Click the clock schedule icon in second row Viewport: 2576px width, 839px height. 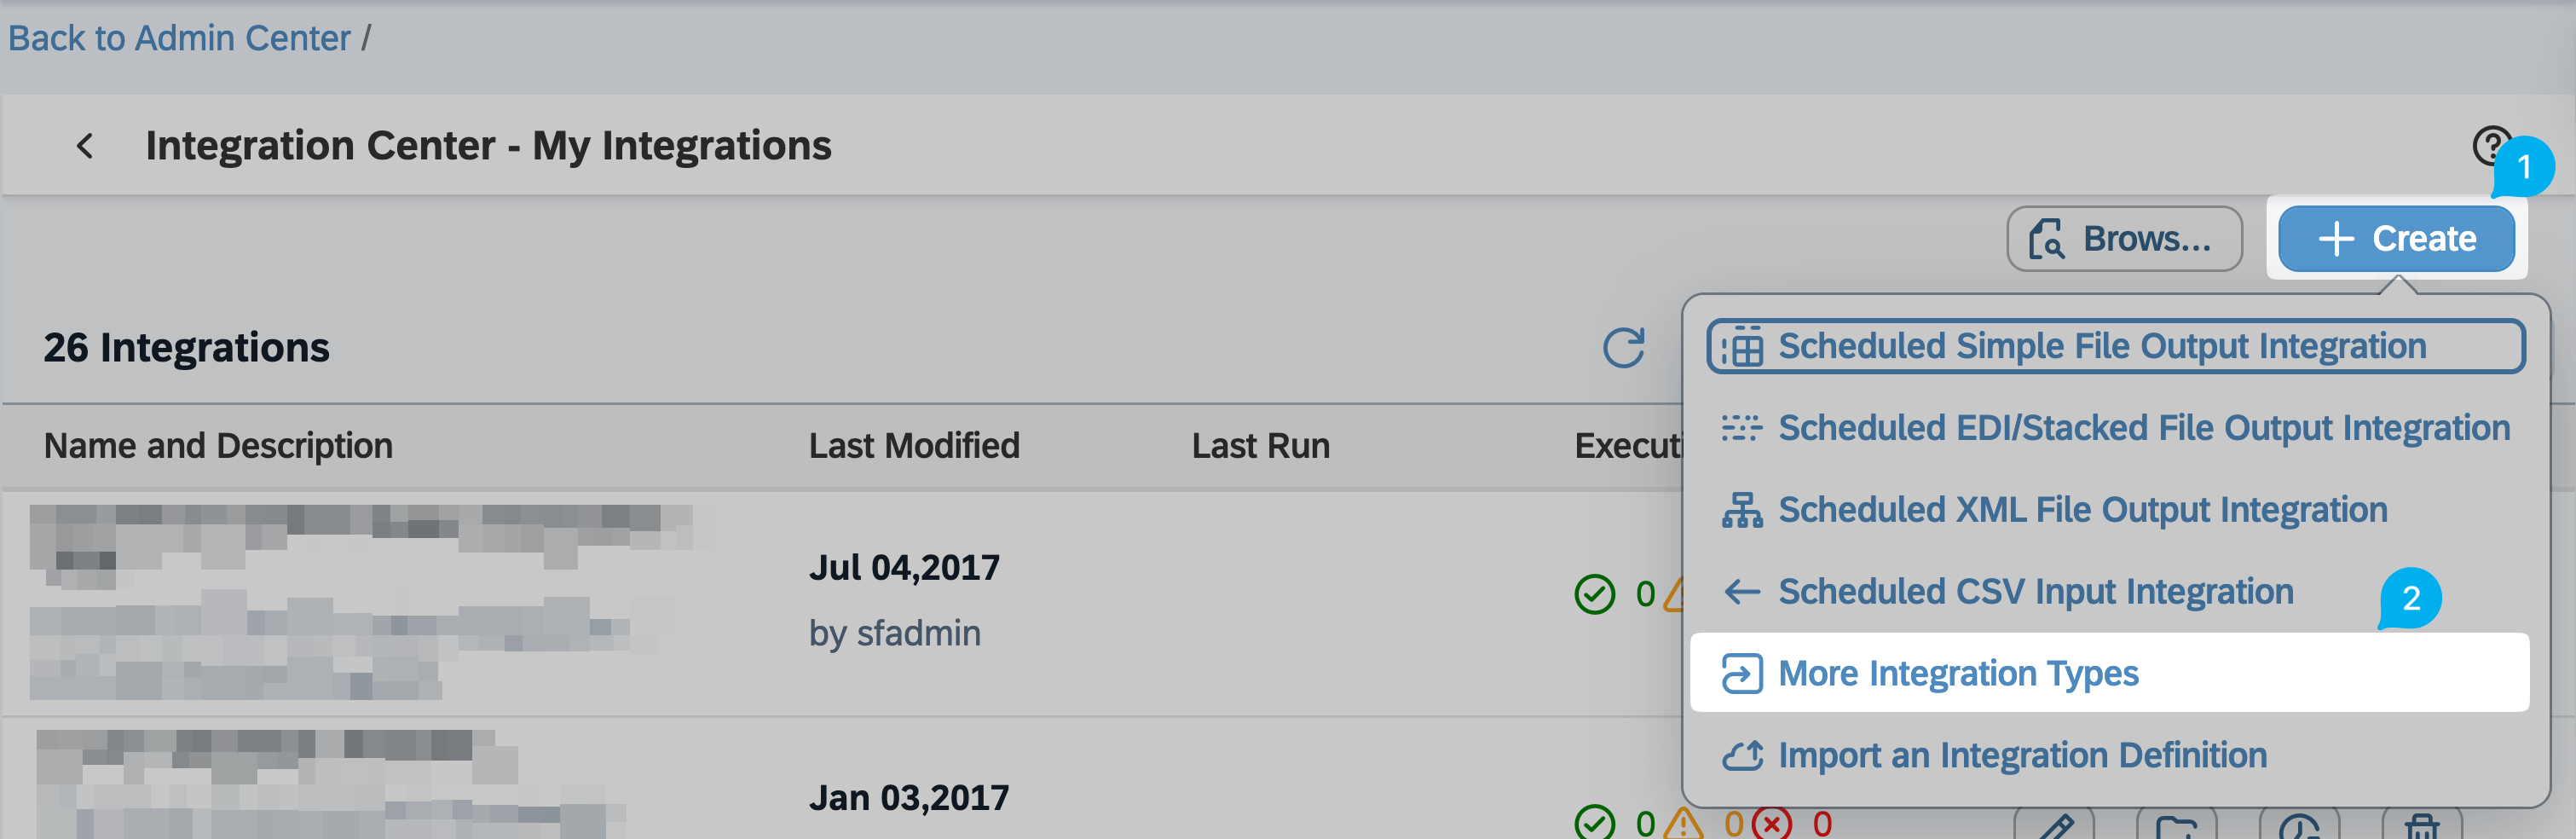[x=2298, y=825]
